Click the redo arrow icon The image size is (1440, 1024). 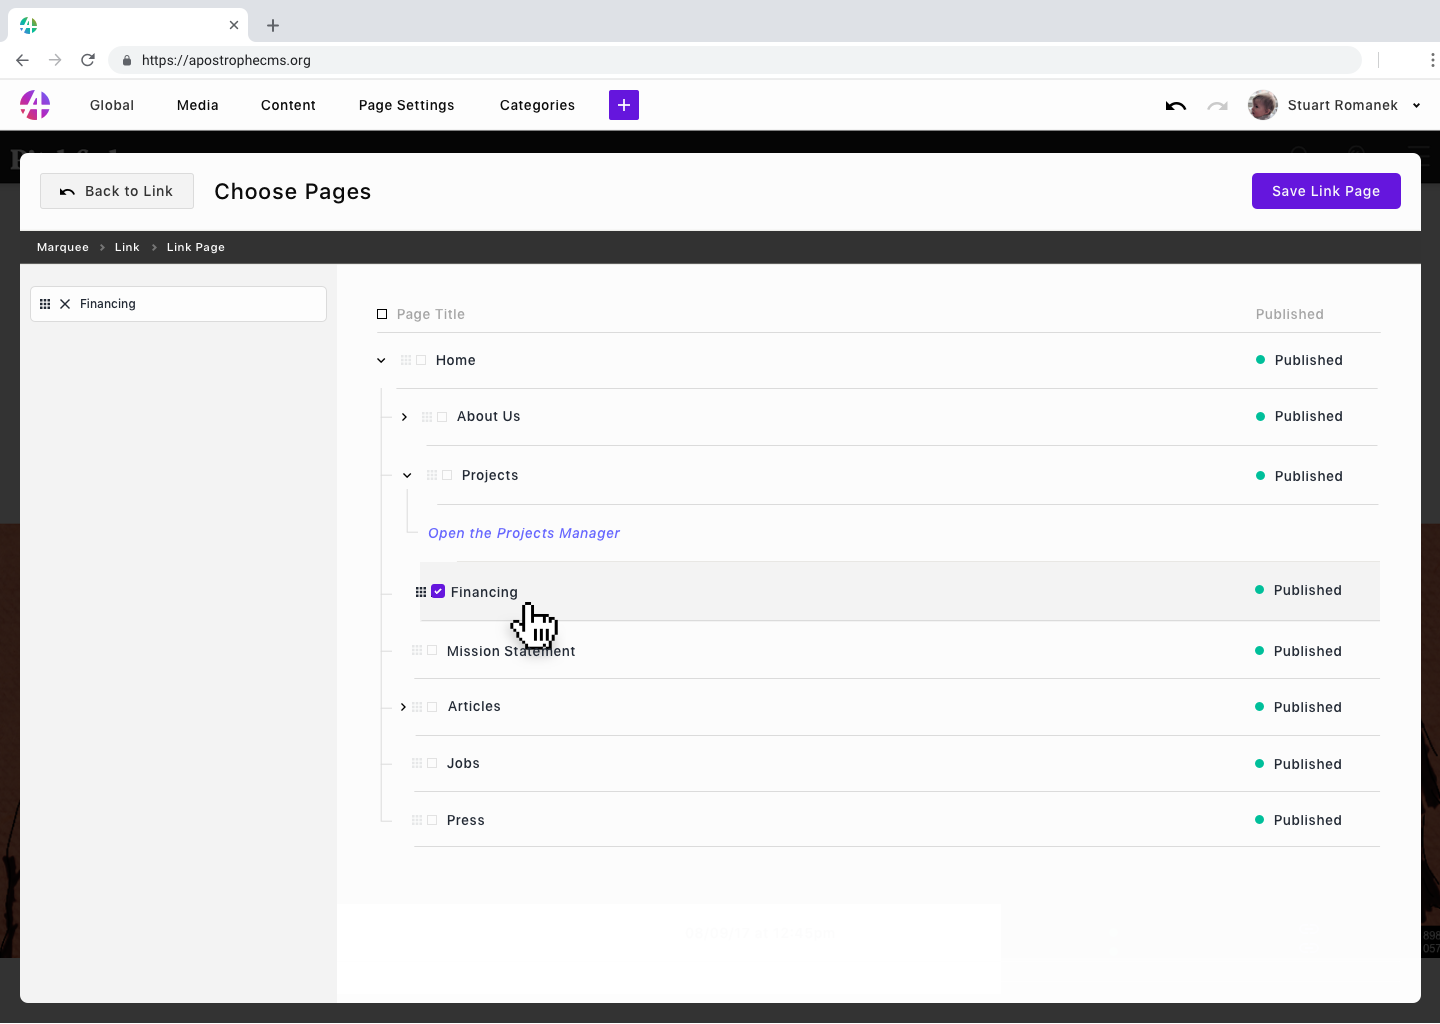coord(1217,105)
